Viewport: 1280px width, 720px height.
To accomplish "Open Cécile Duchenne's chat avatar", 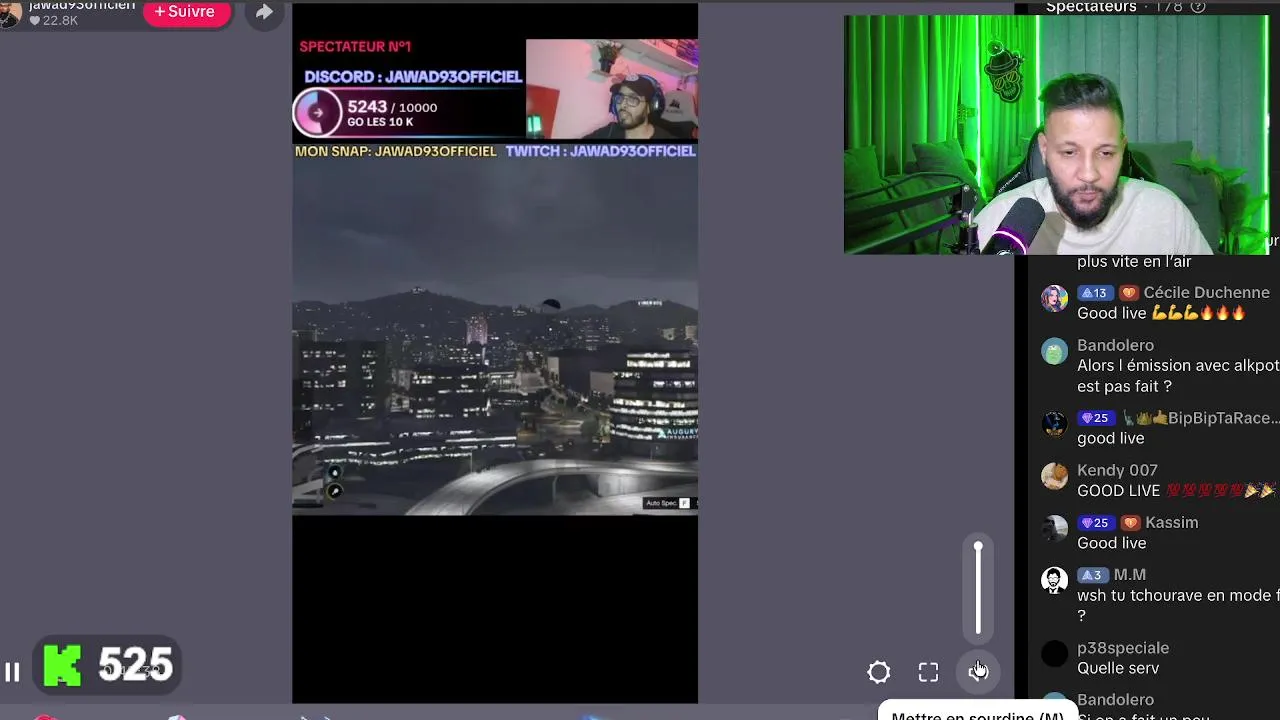I will point(1054,299).
